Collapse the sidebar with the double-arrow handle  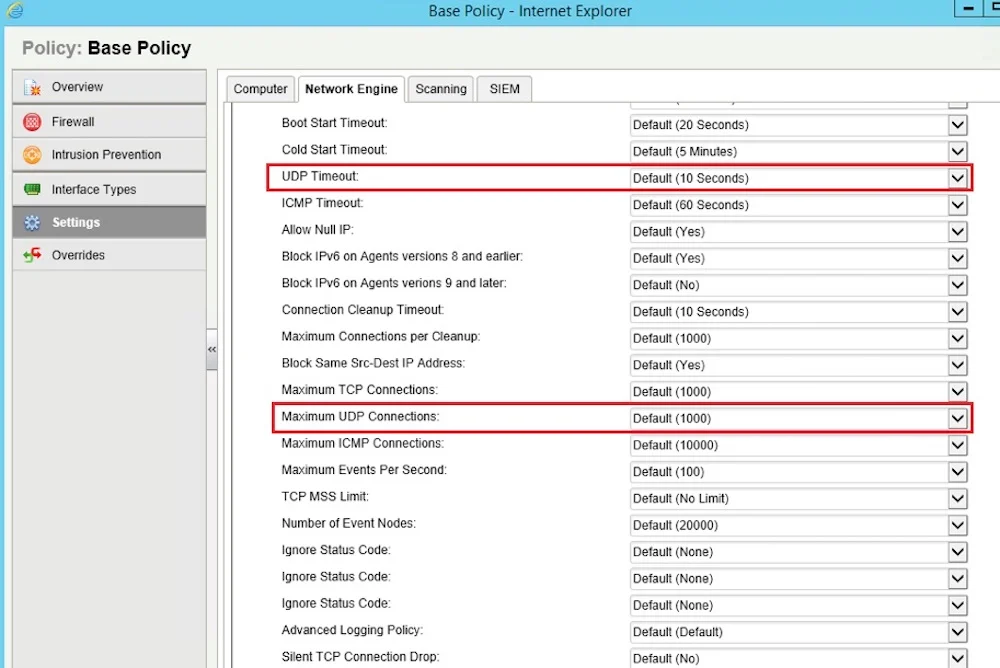coord(212,350)
